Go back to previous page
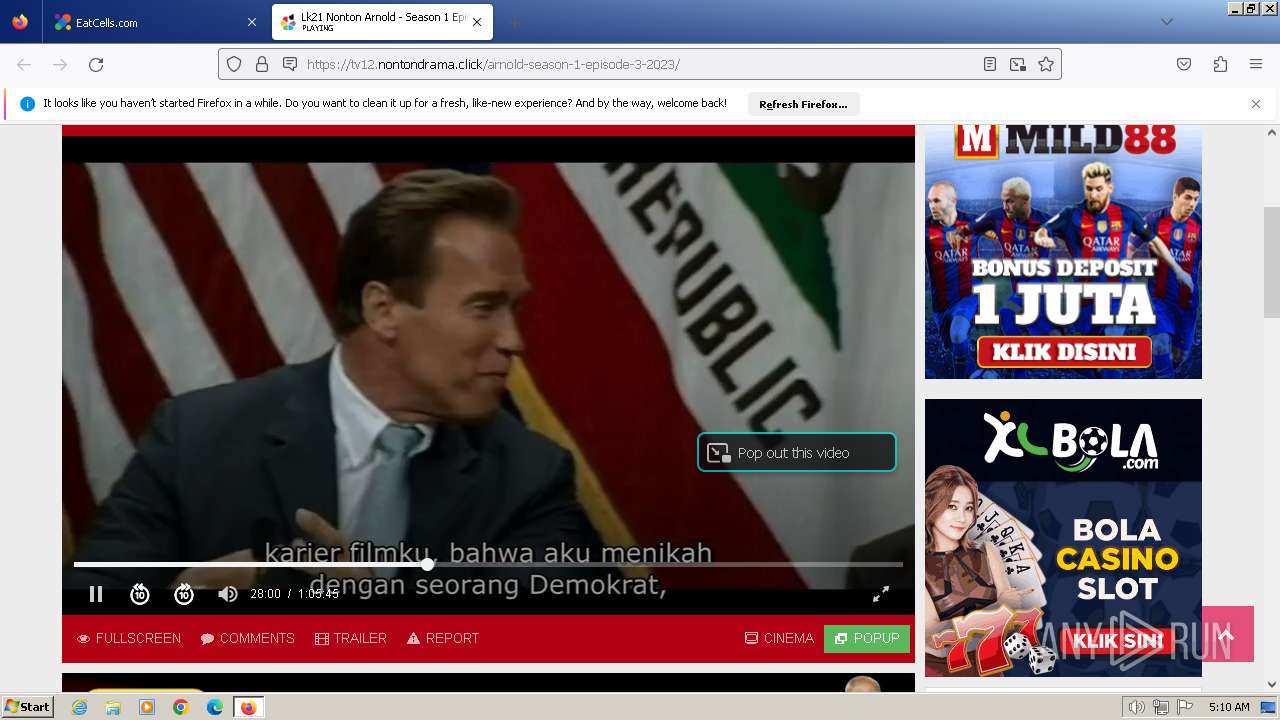Screen dimensions: 1280x720 (24, 64)
